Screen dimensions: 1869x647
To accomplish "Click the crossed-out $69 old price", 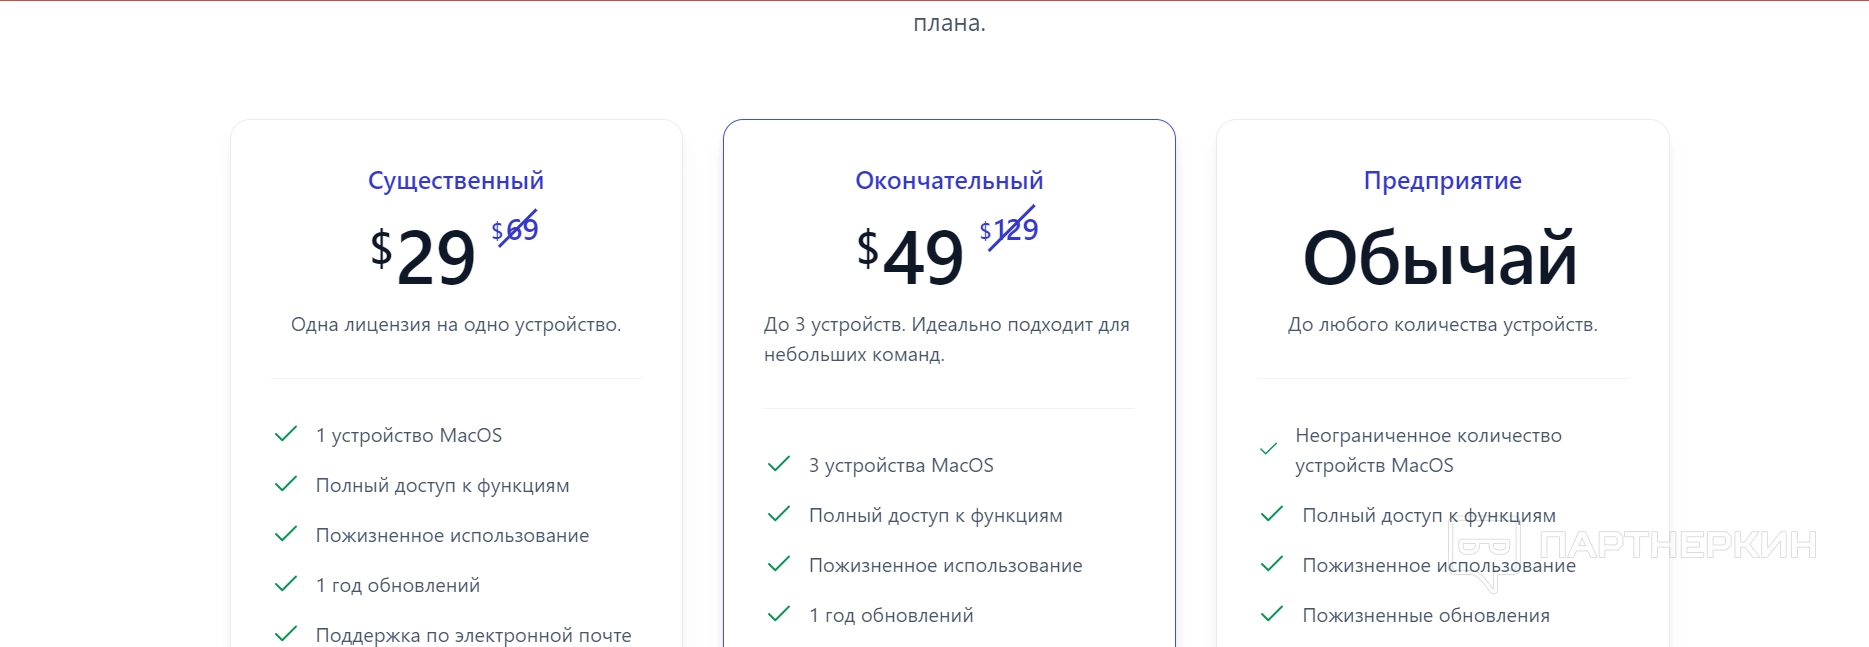I will [x=515, y=230].
